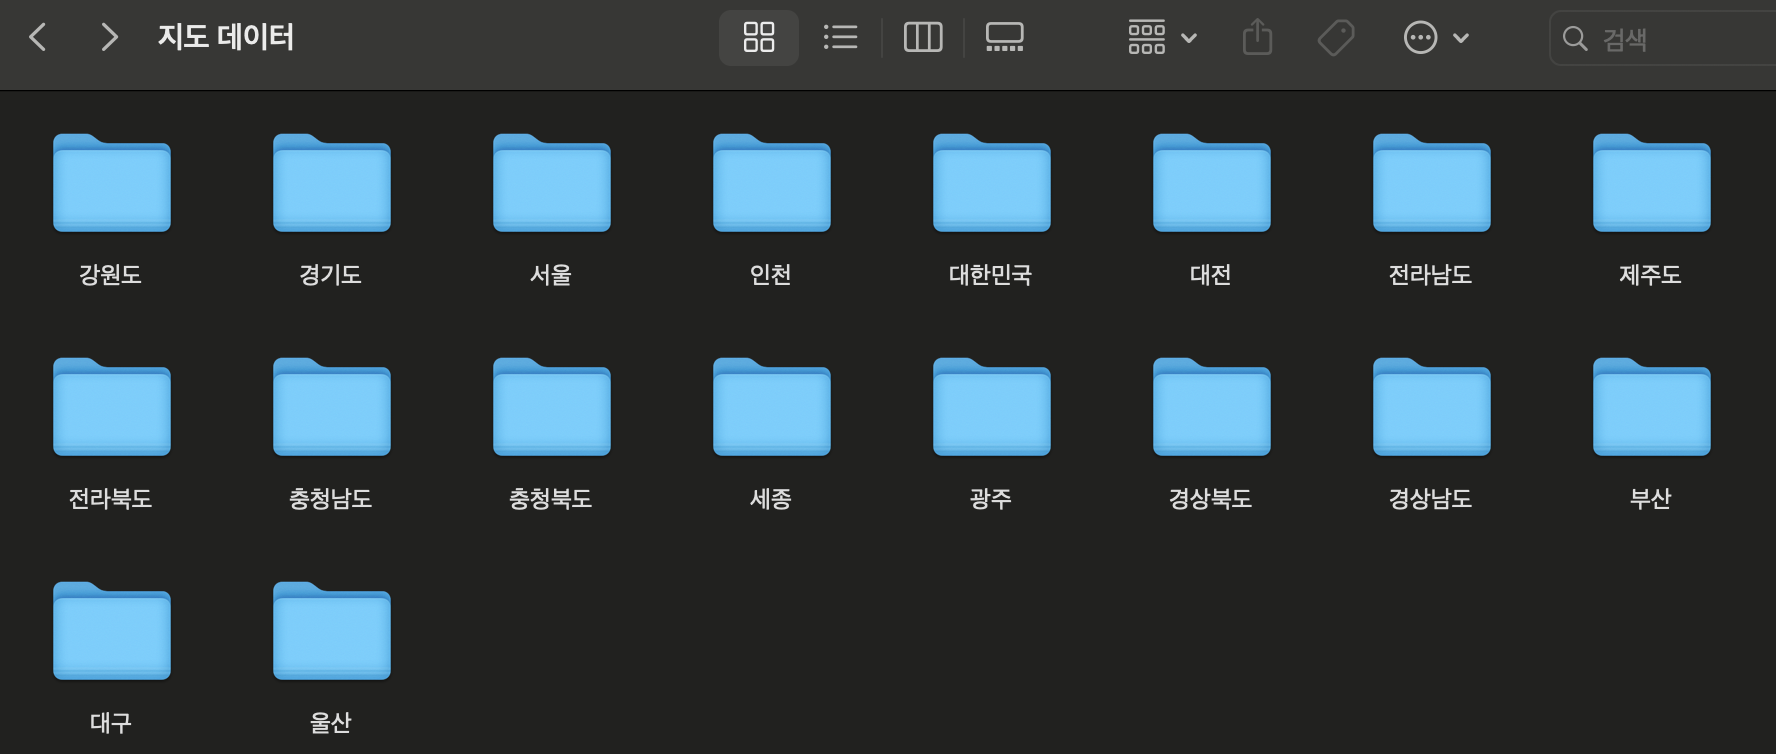The width and height of the screenshot is (1776, 754).
Task: Select the 제주도 folder icon
Action: coord(1652,183)
